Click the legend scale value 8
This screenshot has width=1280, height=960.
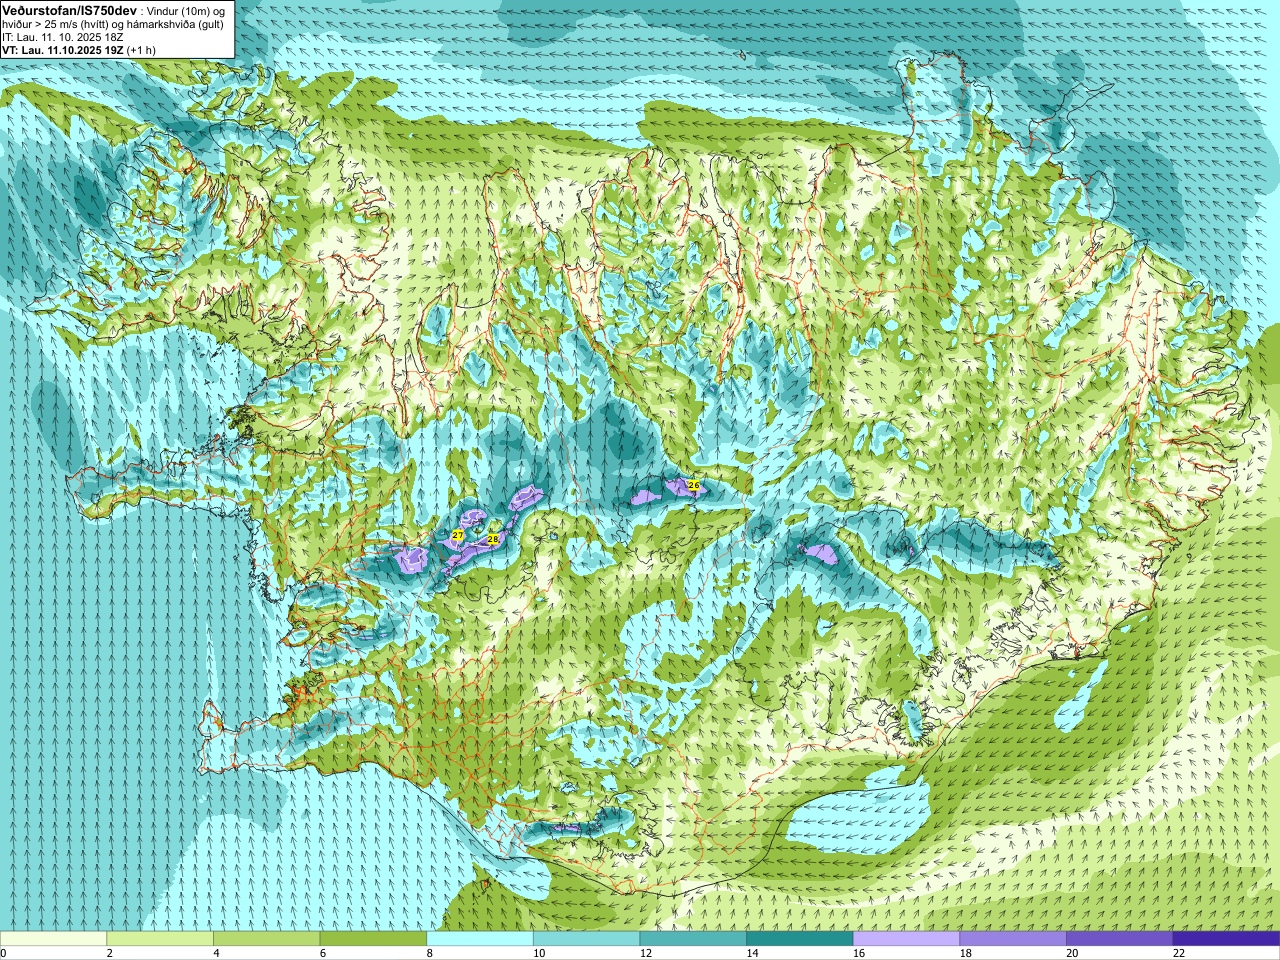[x=430, y=953]
